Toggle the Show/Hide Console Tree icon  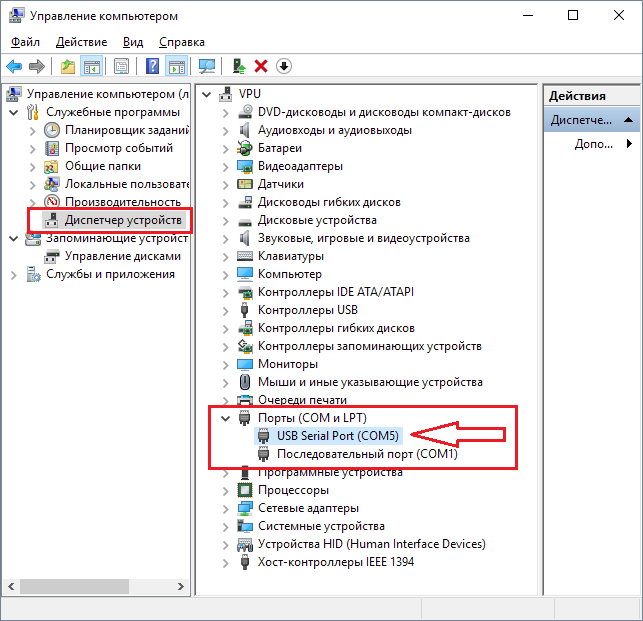point(91,66)
